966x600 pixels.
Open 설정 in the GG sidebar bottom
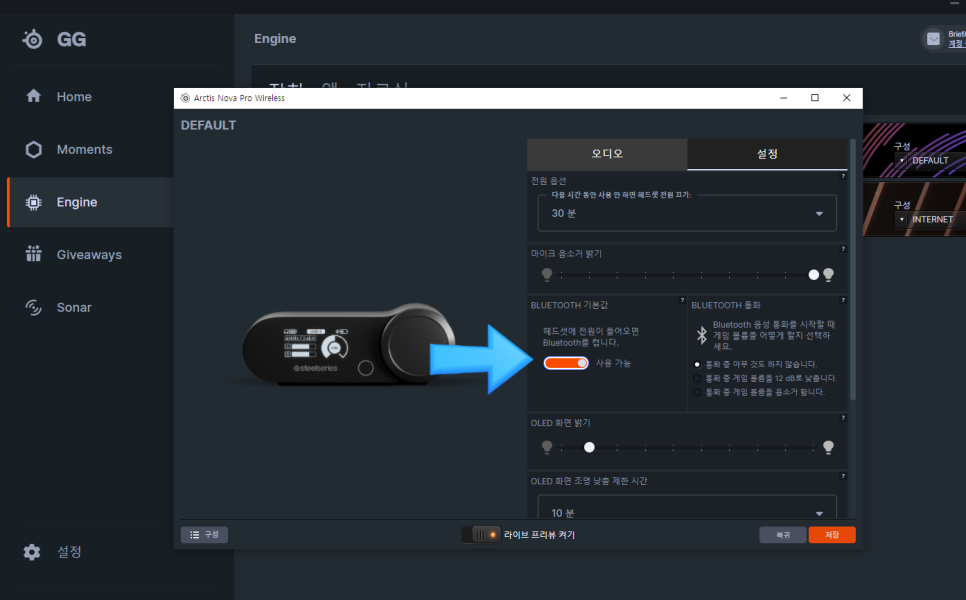point(69,552)
